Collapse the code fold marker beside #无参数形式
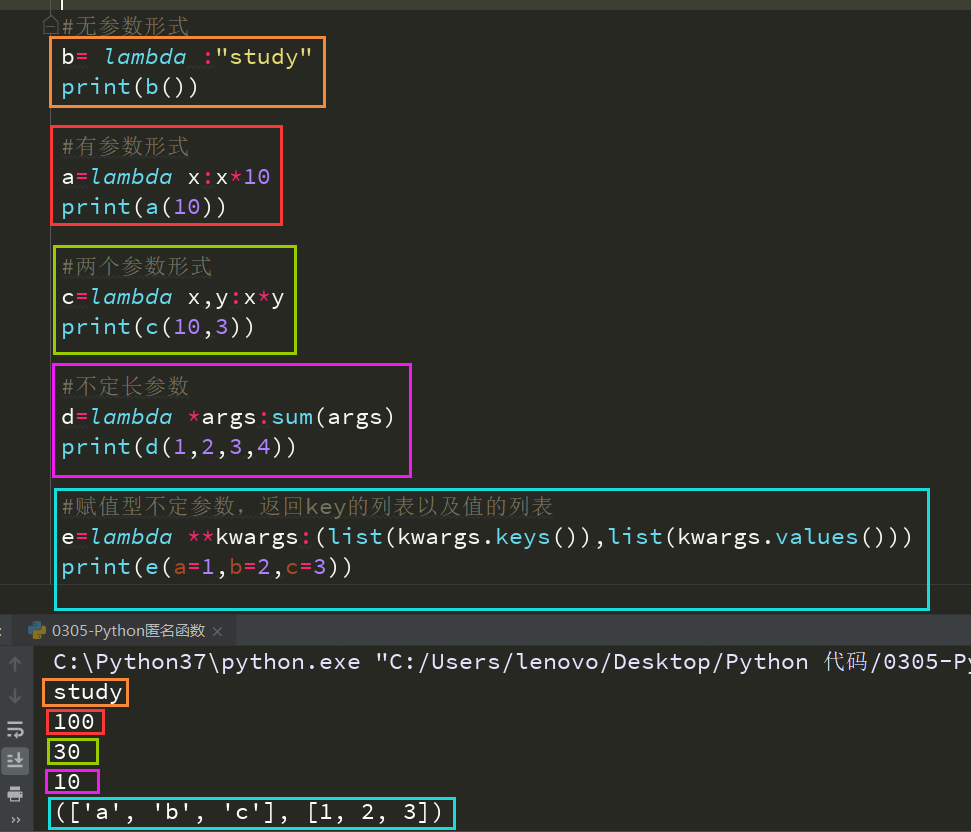This screenshot has width=971, height=832. click(x=51, y=25)
